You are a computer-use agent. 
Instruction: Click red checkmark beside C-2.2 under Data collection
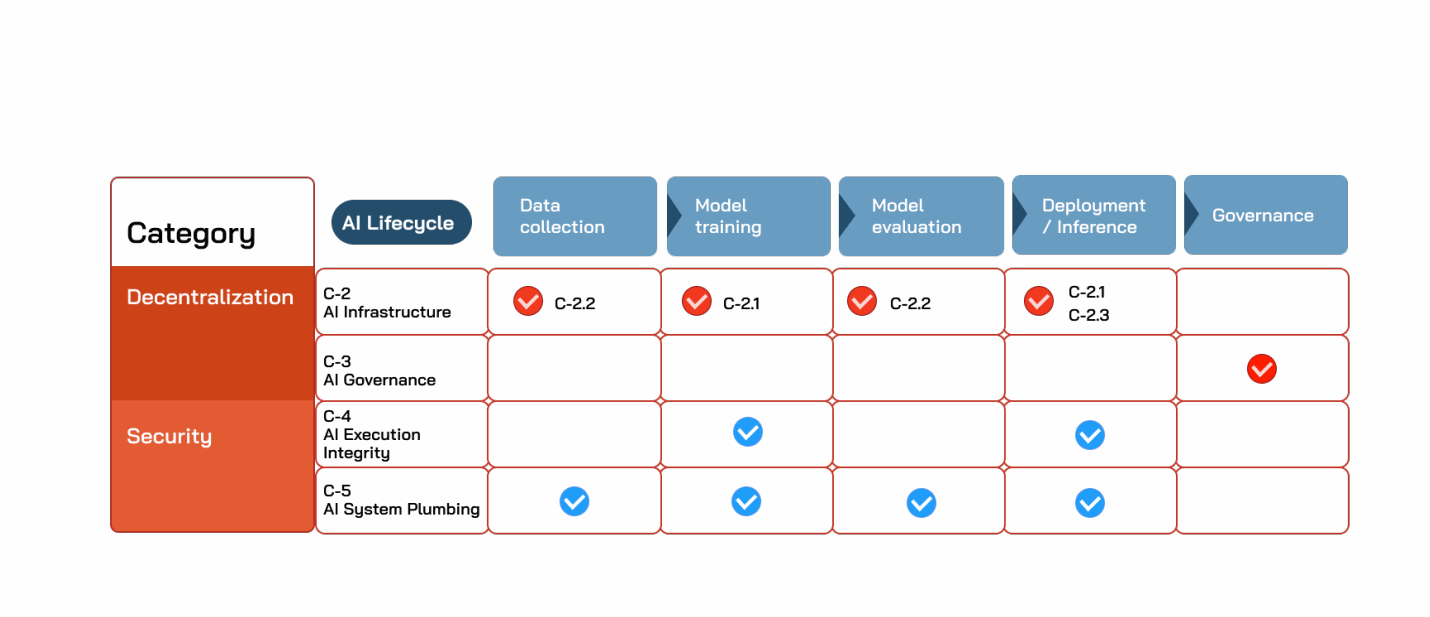click(x=528, y=301)
